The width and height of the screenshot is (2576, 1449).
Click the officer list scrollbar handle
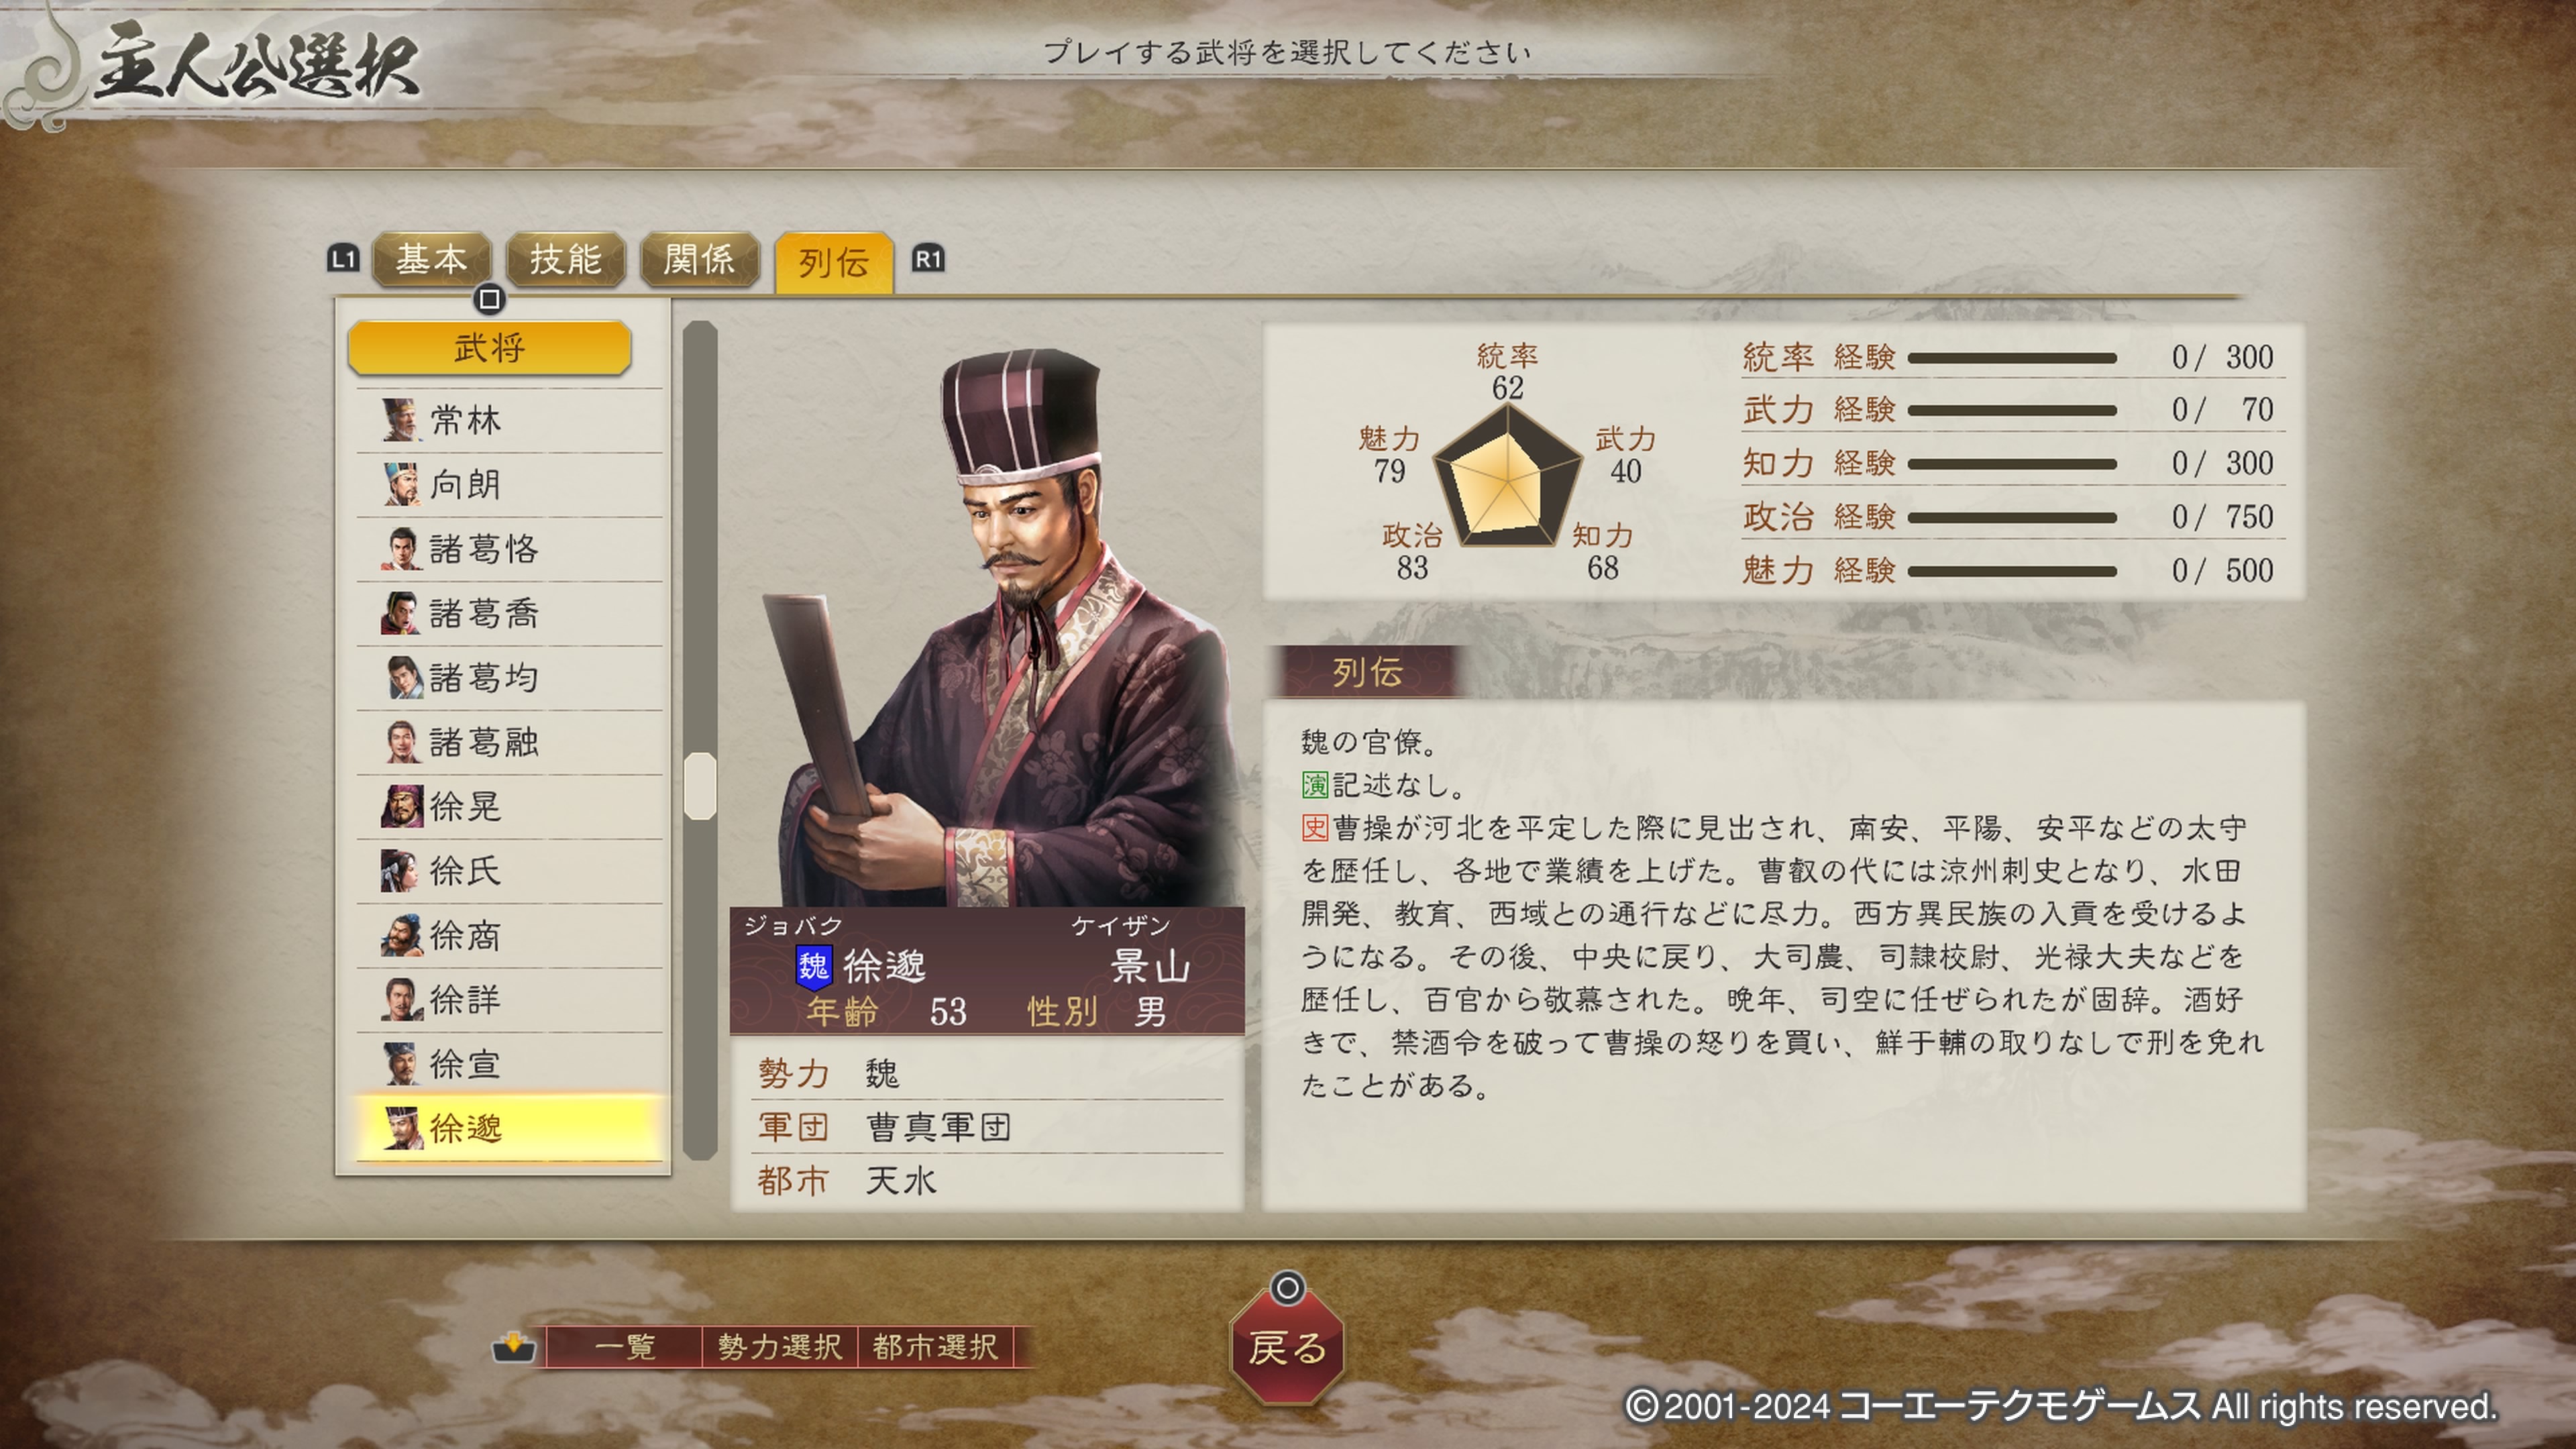click(x=700, y=786)
